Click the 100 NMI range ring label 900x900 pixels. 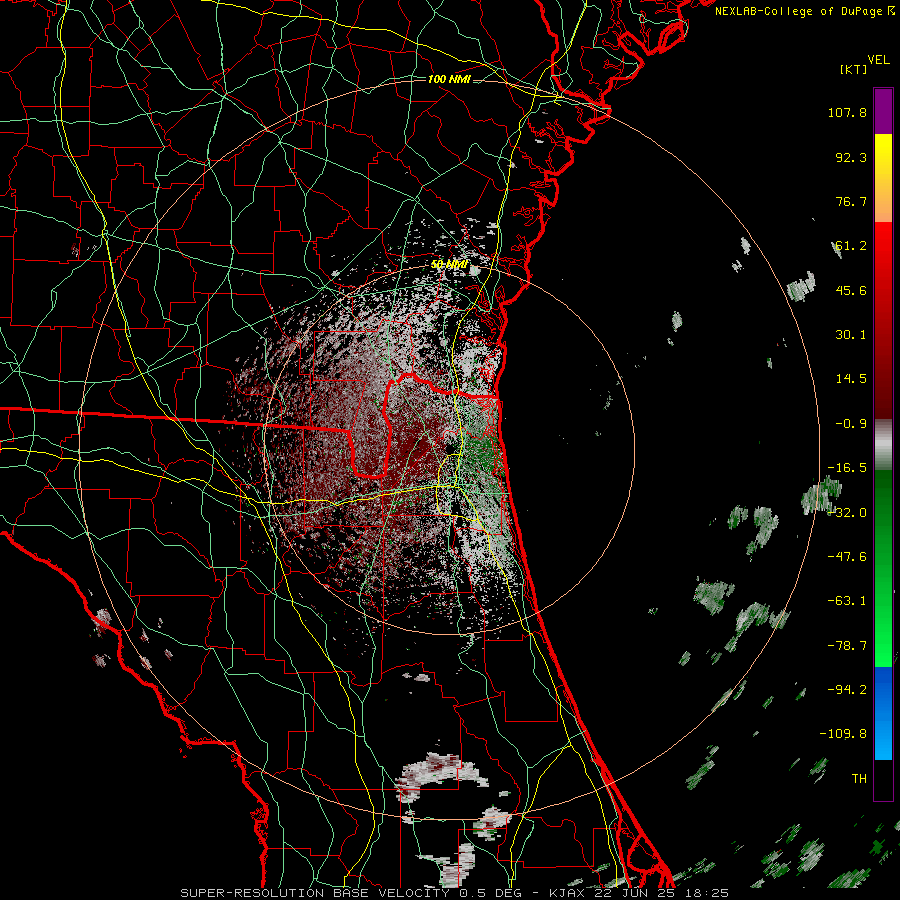point(449,79)
